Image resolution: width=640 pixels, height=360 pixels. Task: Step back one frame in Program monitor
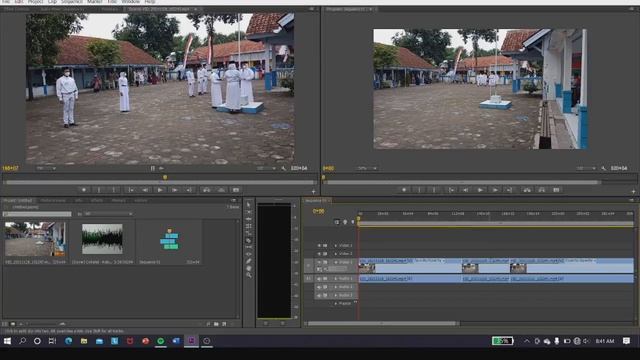click(466, 190)
